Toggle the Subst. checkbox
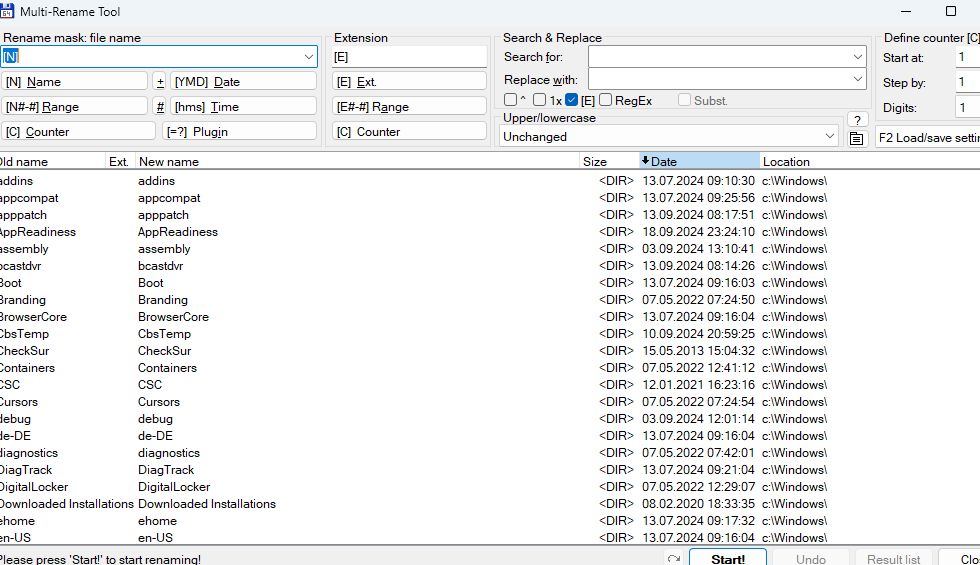980x565 pixels. click(684, 100)
